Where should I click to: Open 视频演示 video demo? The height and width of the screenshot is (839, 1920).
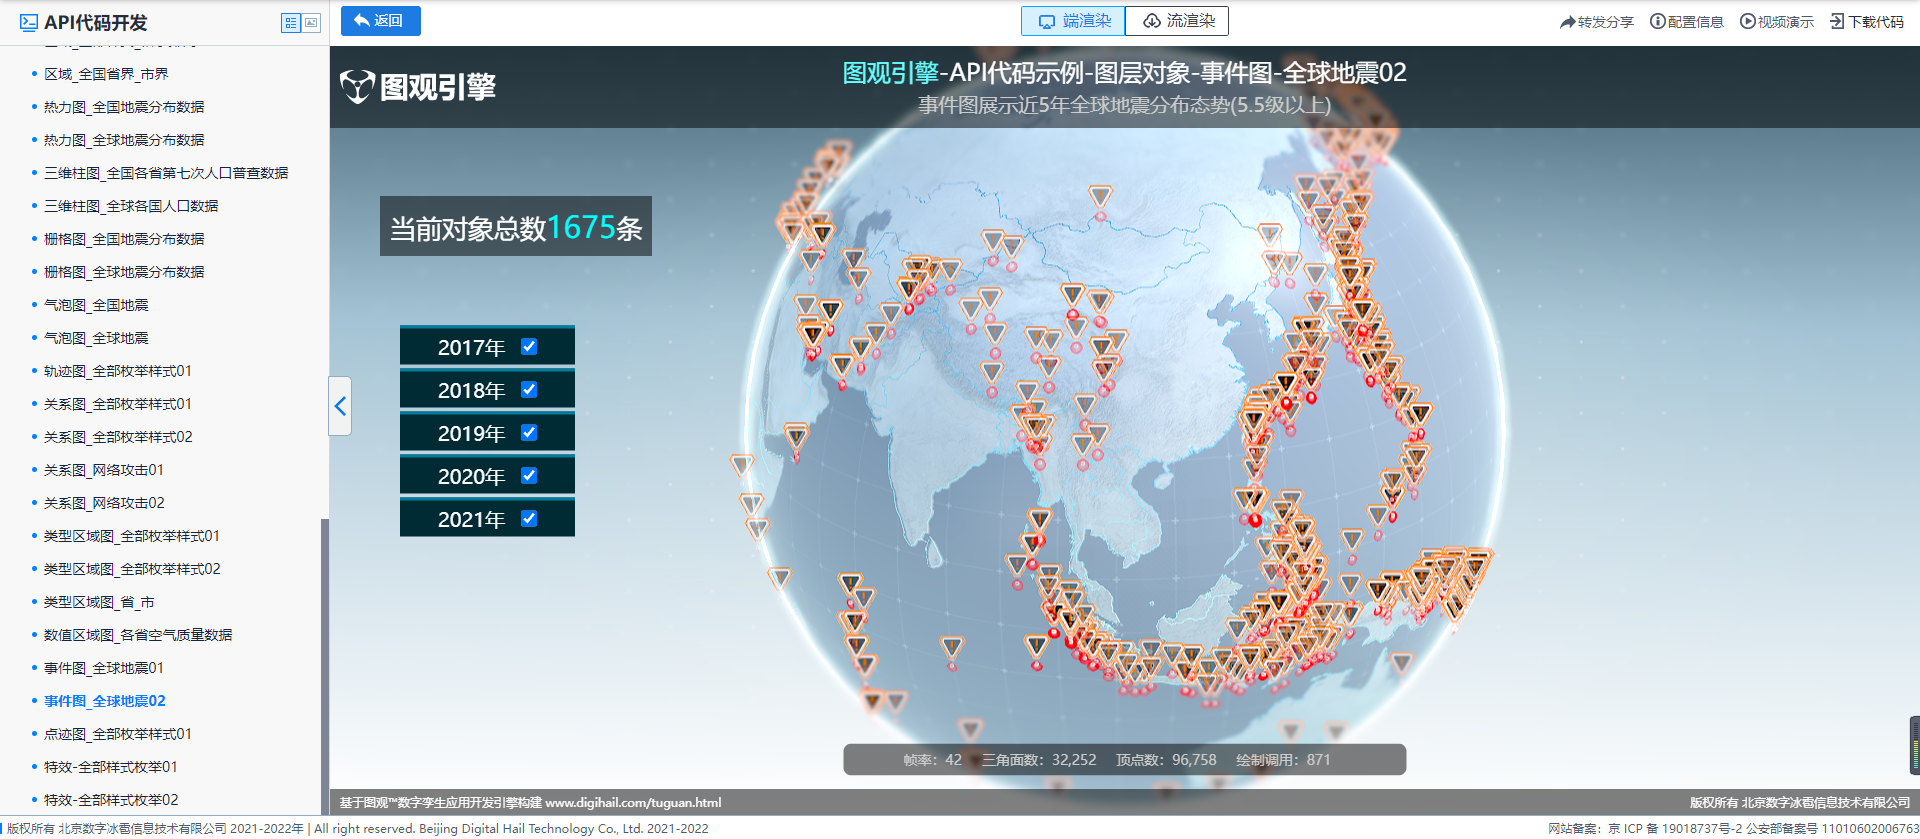pyautogui.click(x=1776, y=22)
